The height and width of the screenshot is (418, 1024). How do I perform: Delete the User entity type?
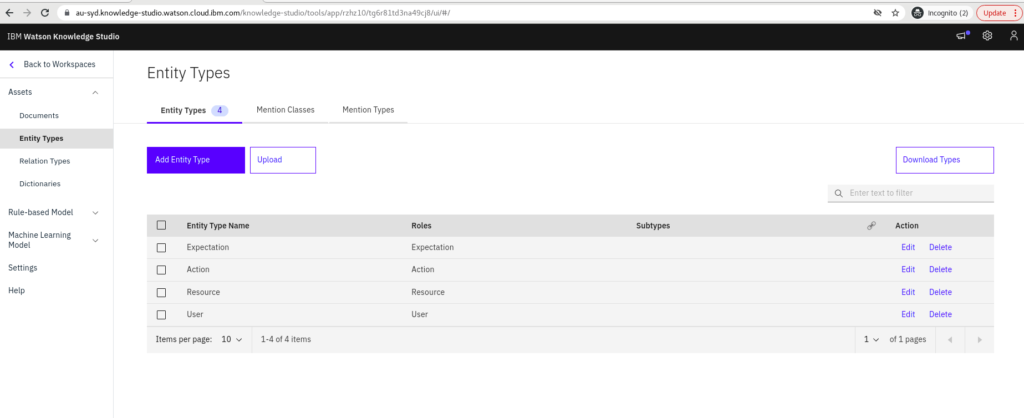click(x=940, y=314)
